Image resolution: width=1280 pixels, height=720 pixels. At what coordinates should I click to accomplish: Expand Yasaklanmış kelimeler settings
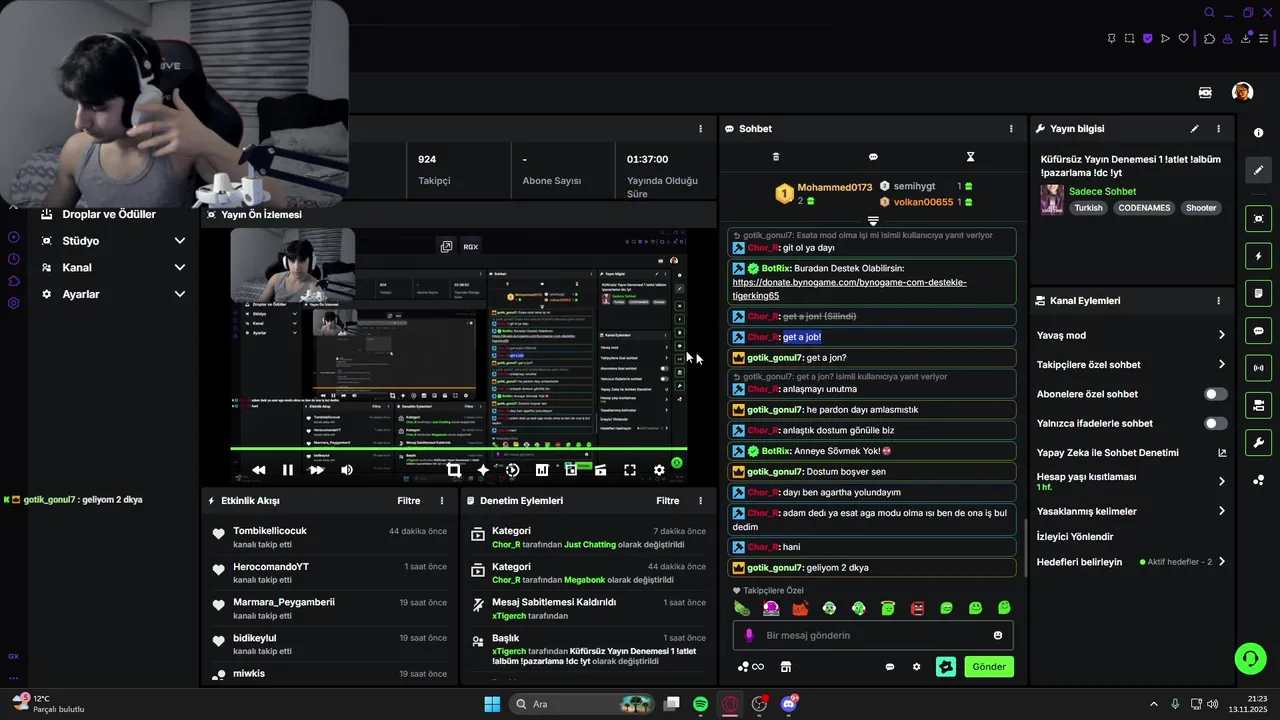(1222, 511)
